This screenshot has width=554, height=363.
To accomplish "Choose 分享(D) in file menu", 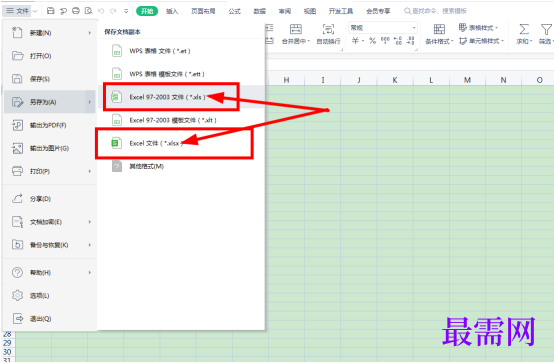I will 50,199.
